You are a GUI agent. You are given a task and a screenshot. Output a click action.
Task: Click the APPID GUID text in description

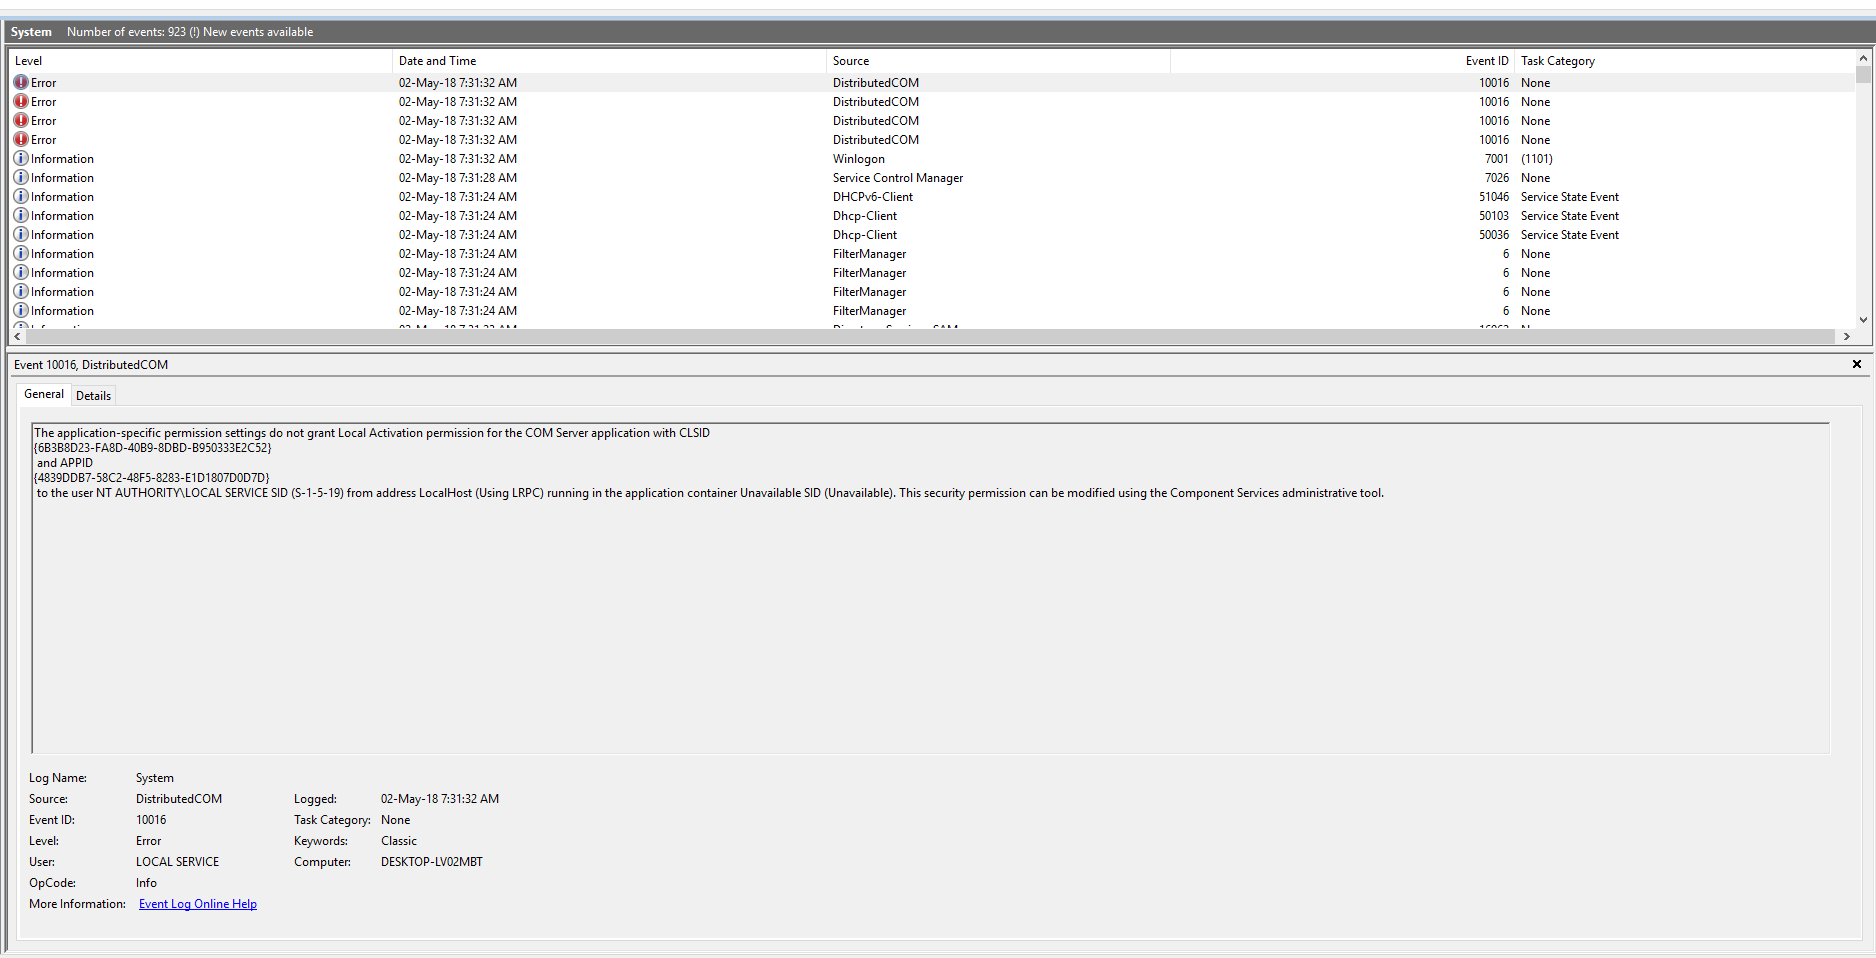coord(152,478)
